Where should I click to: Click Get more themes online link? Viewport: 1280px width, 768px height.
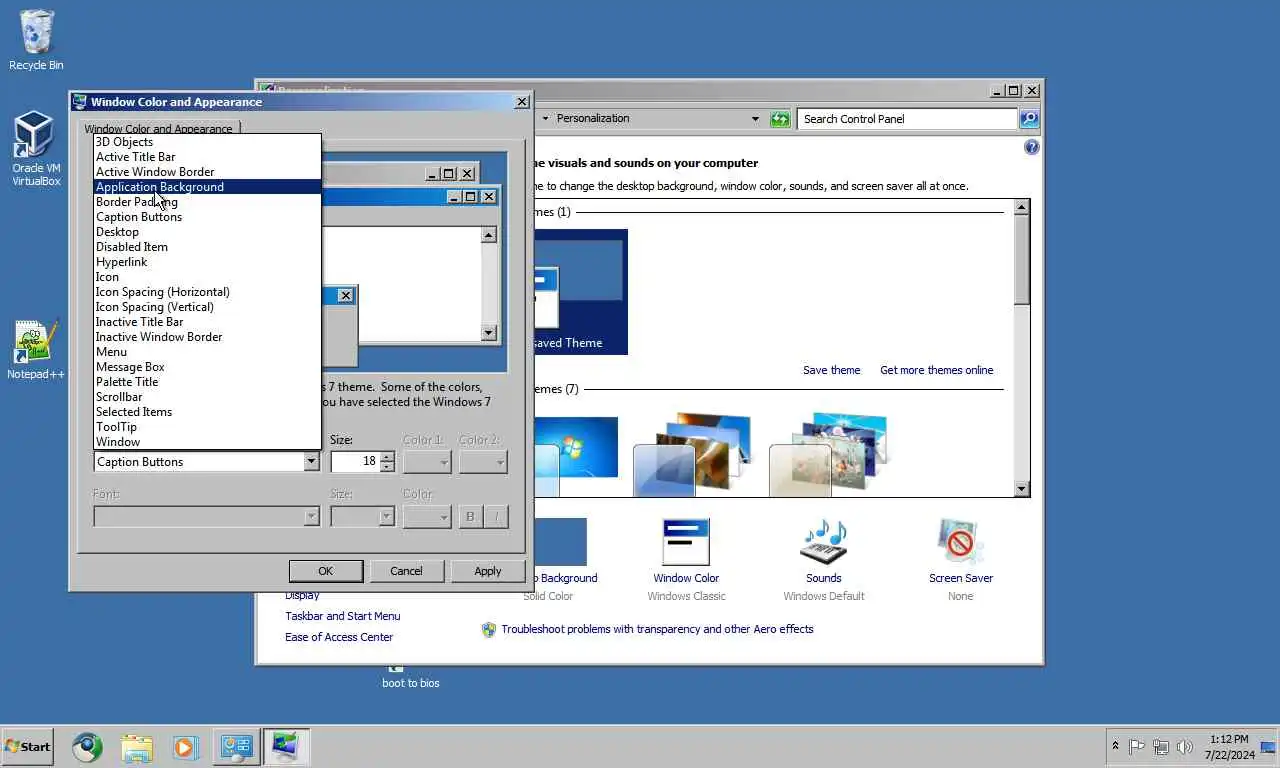pos(937,370)
